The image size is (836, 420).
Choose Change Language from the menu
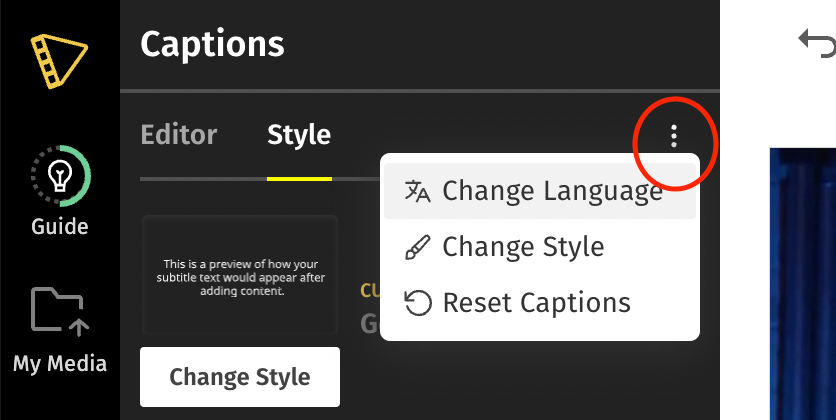coord(540,191)
